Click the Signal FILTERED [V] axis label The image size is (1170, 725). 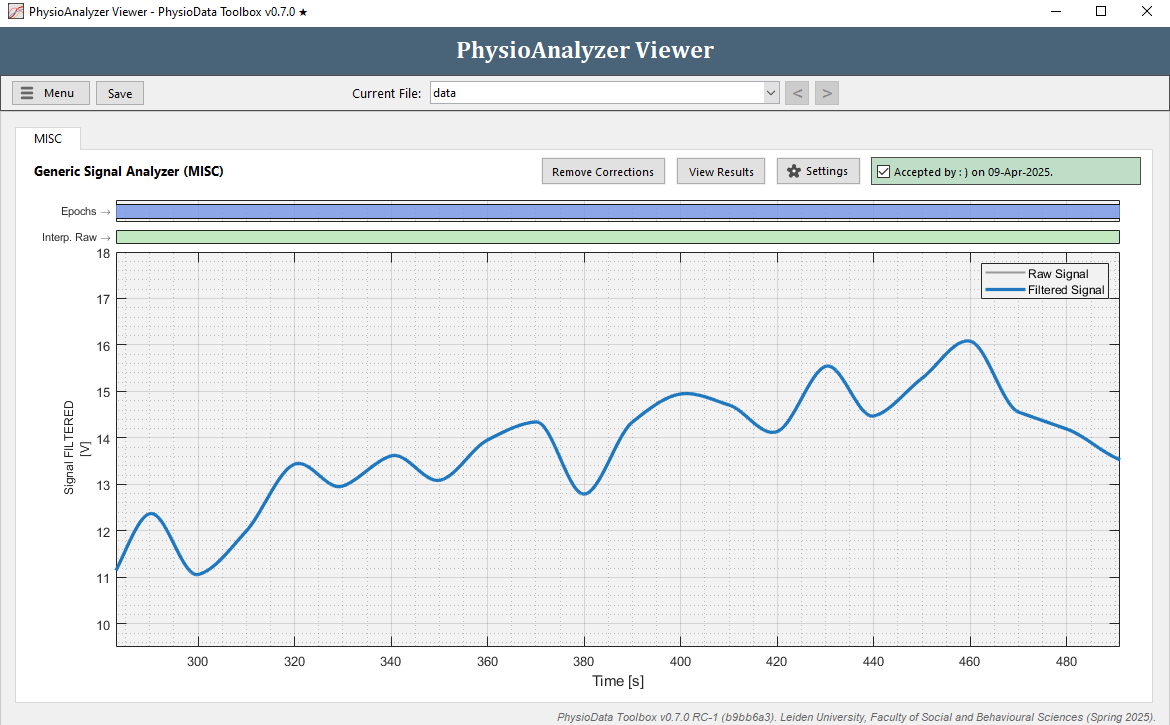(76, 448)
